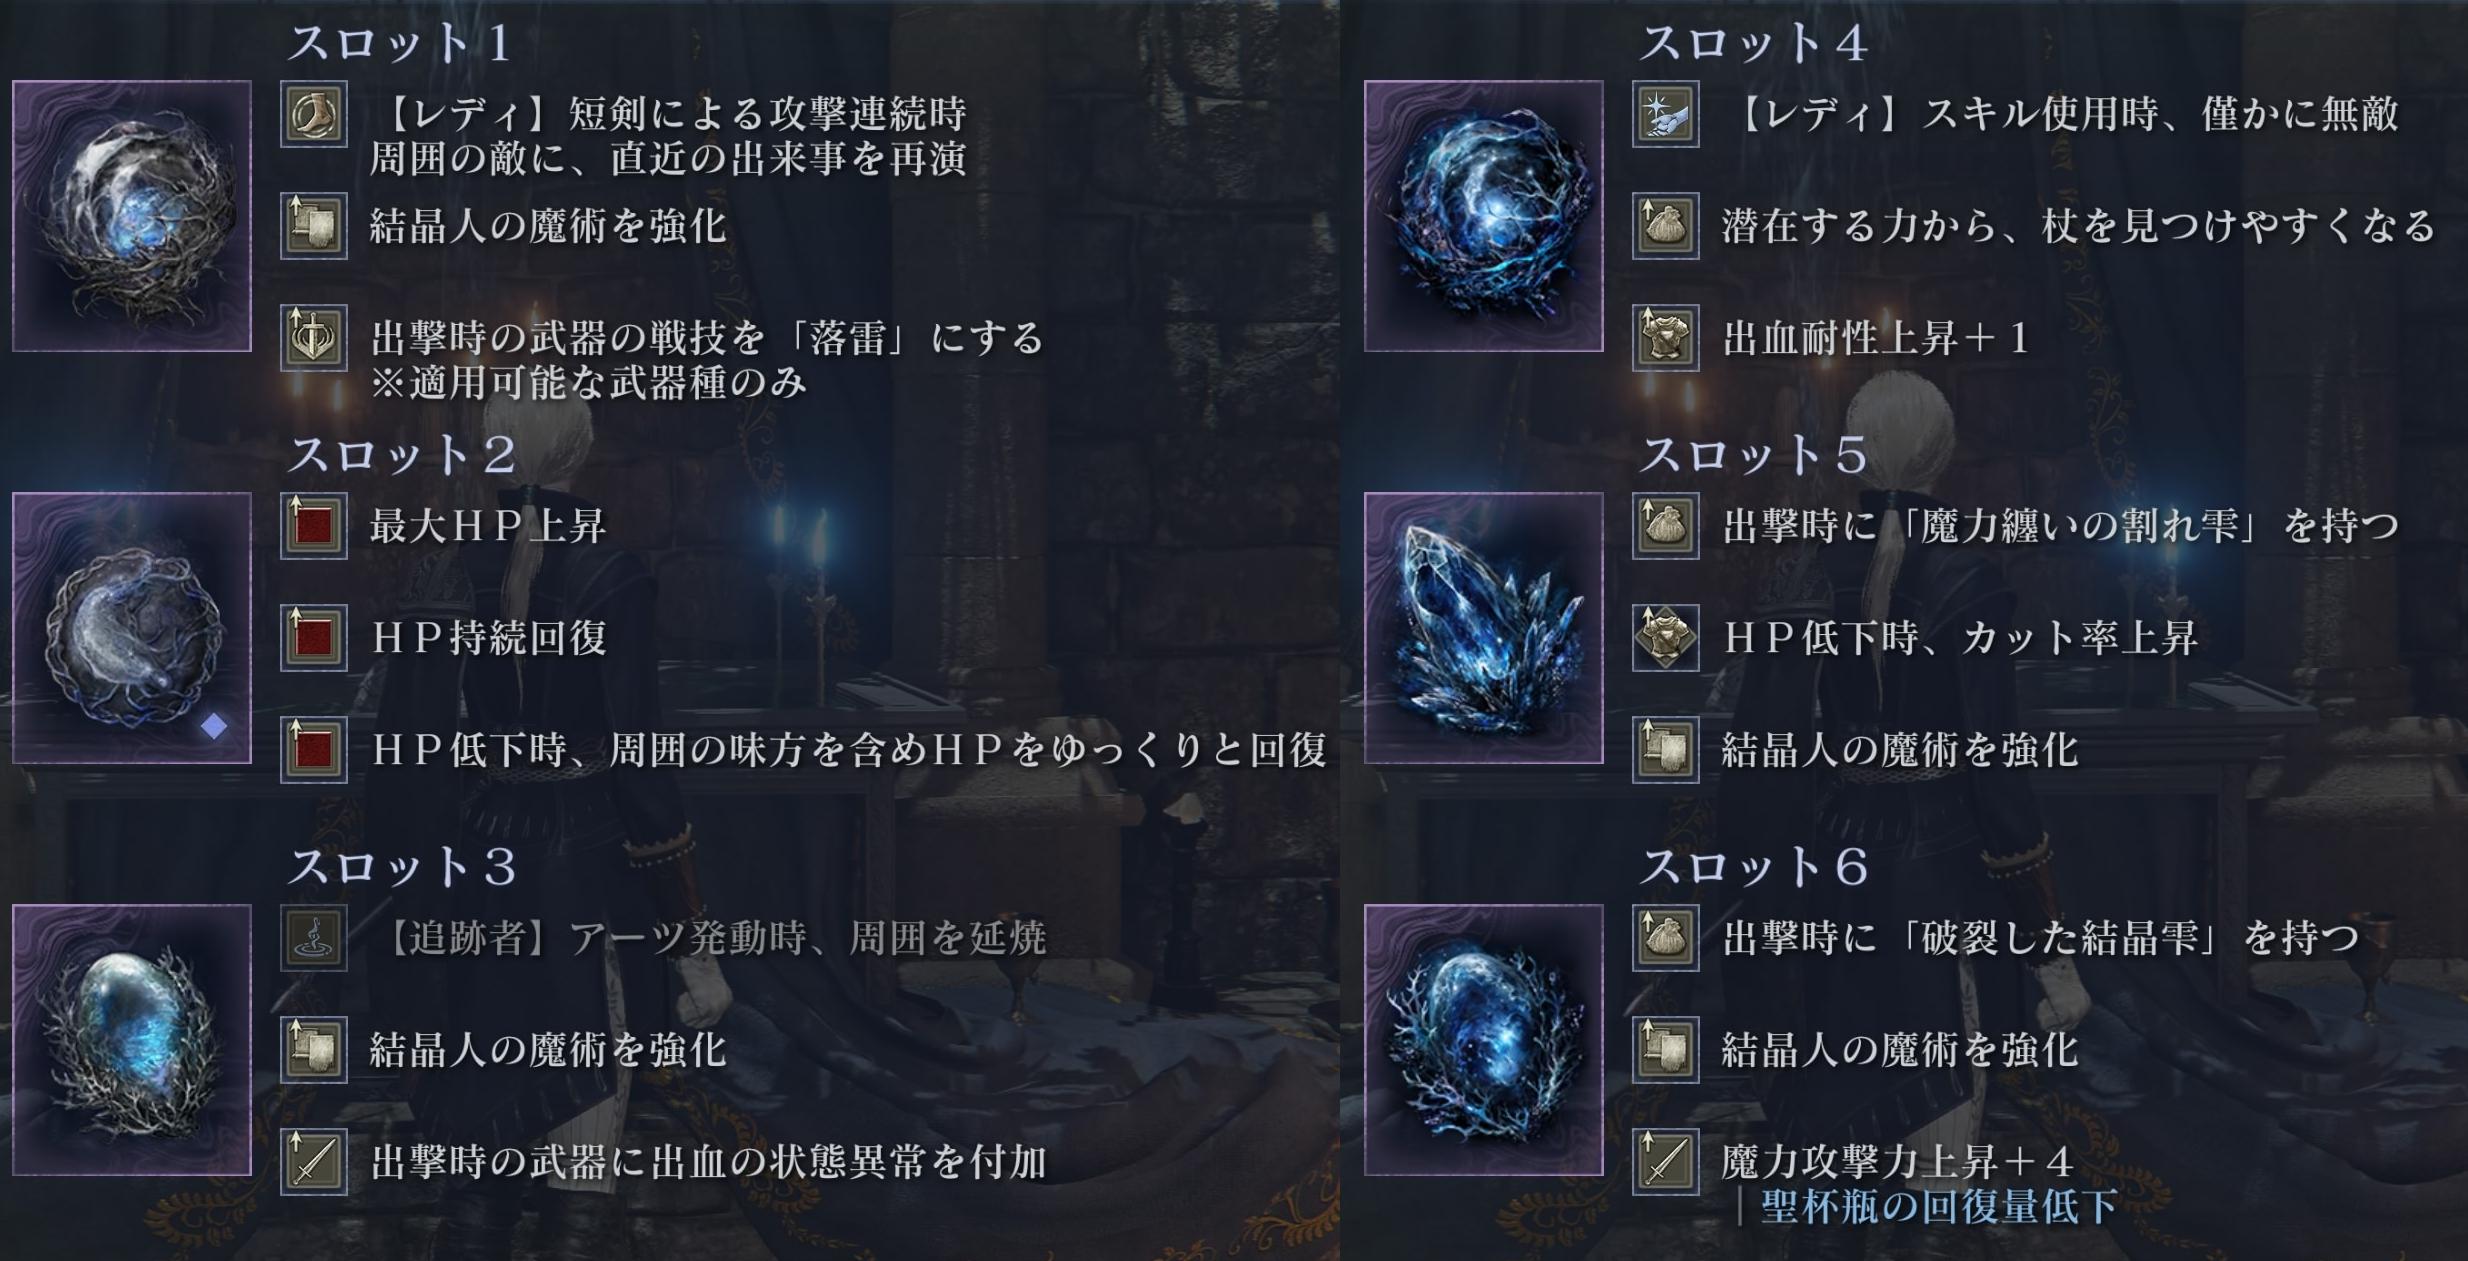
Task: Click the 聖杯瓶の回復量低下 penalty text
Action: tap(1939, 1207)
